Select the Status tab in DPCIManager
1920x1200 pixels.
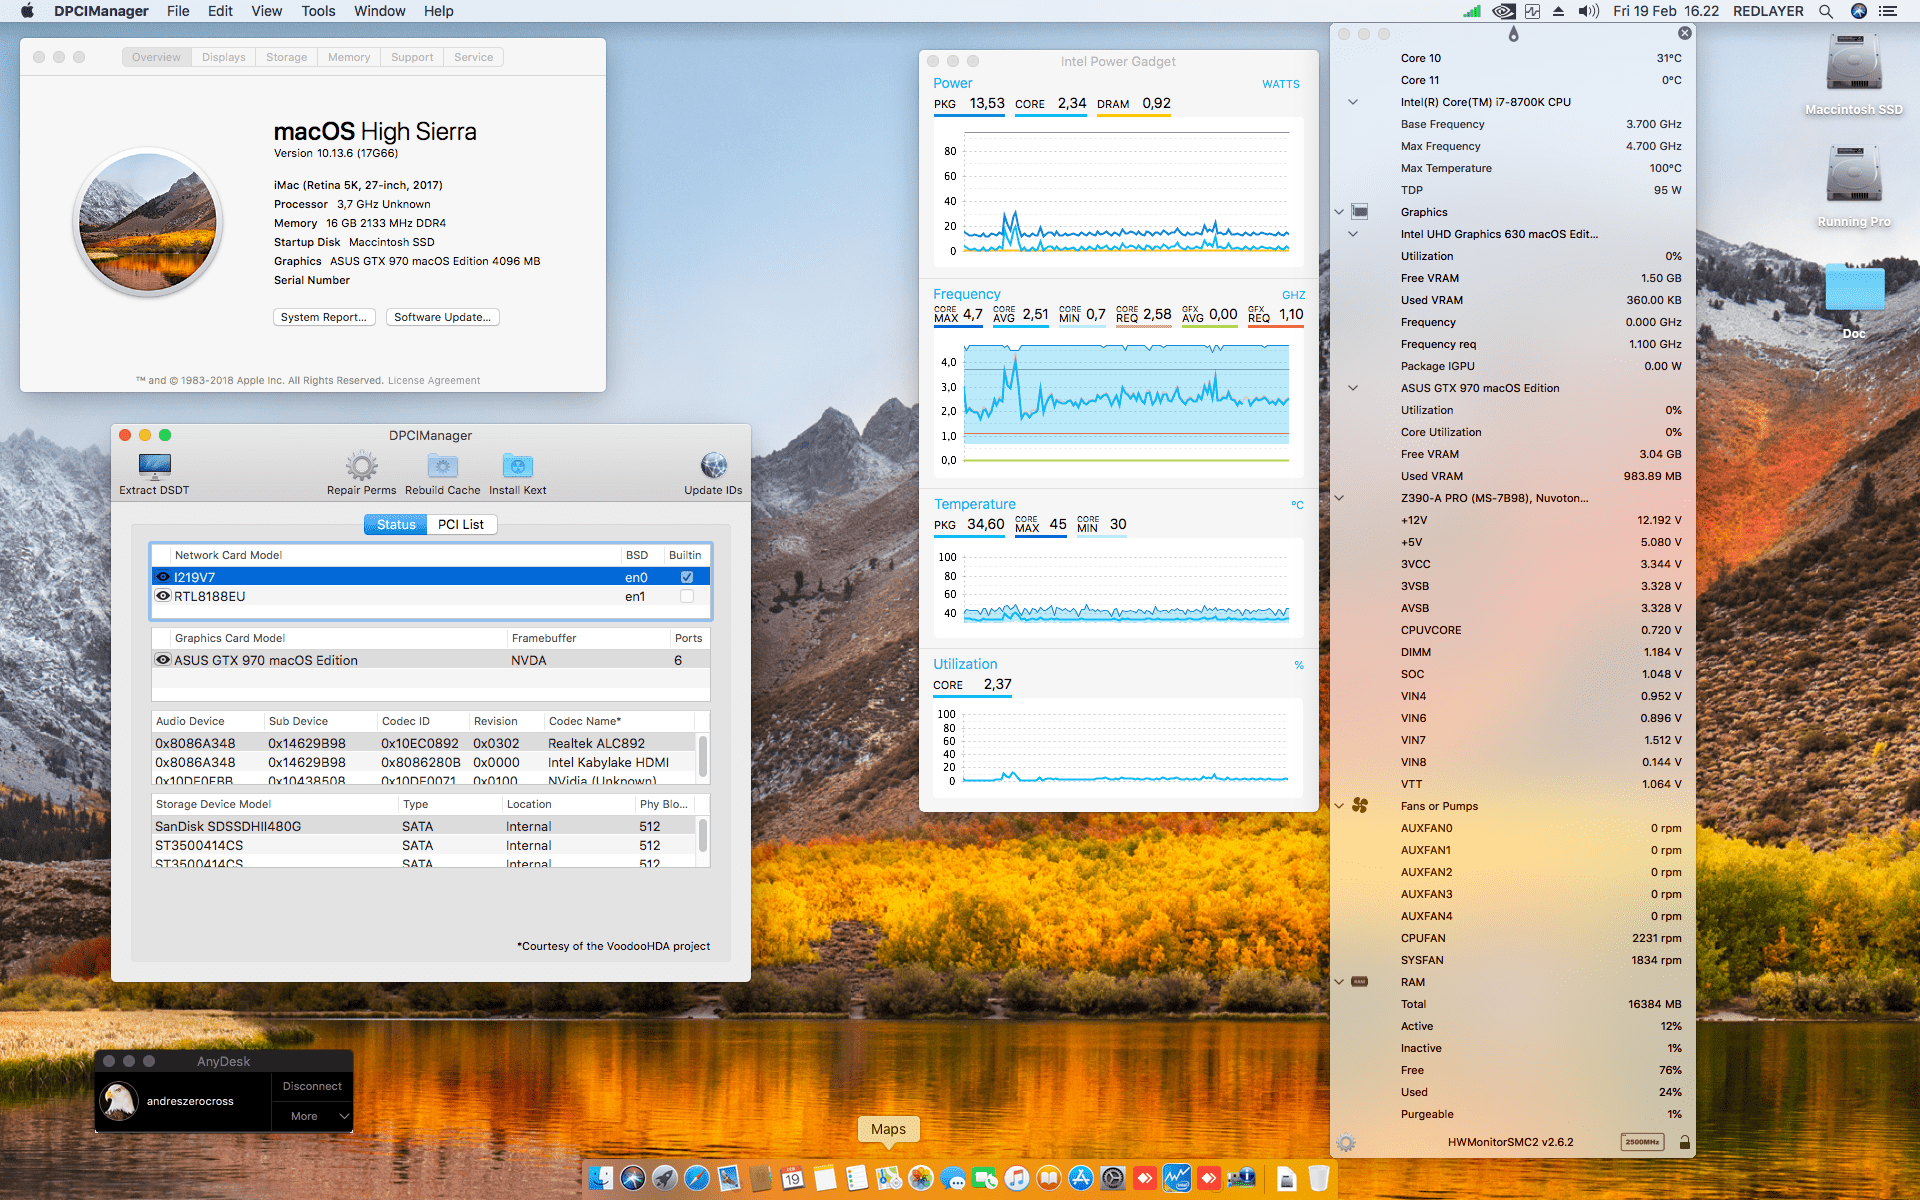(396, 524)
